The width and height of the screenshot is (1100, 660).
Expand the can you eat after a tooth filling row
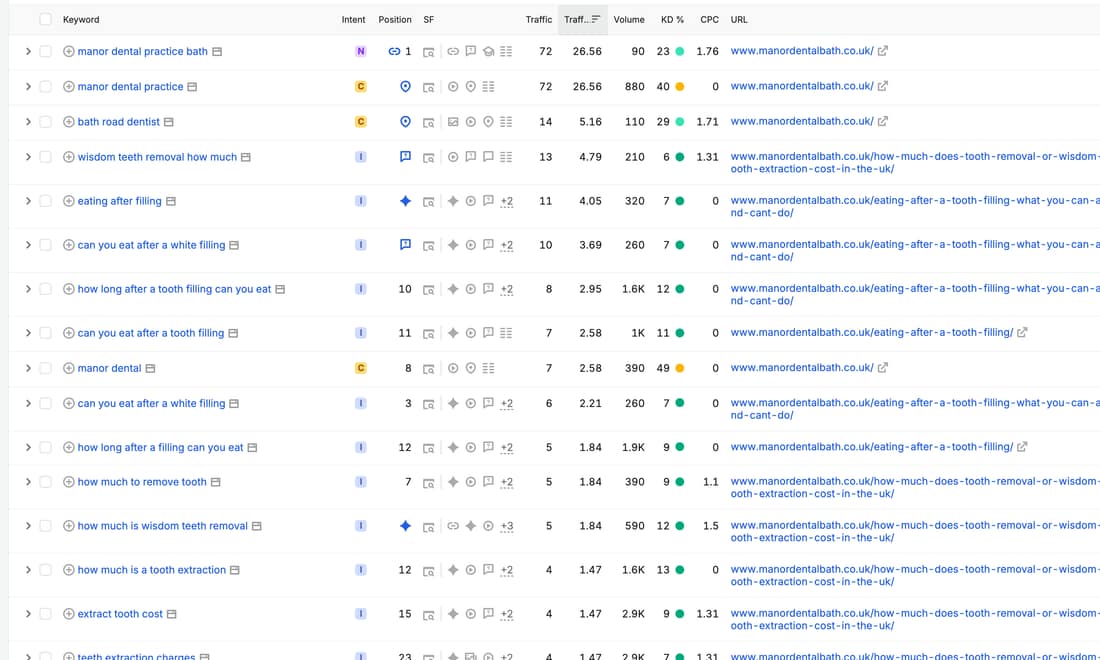click(x=28, y=333)
